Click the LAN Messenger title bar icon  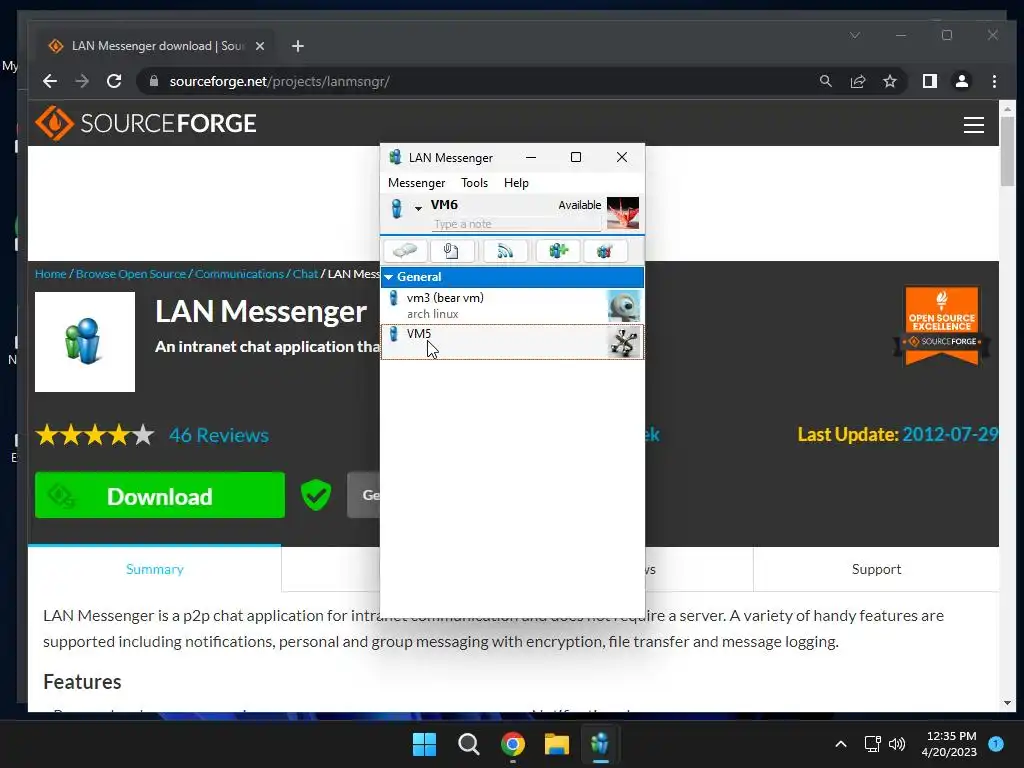395,157
